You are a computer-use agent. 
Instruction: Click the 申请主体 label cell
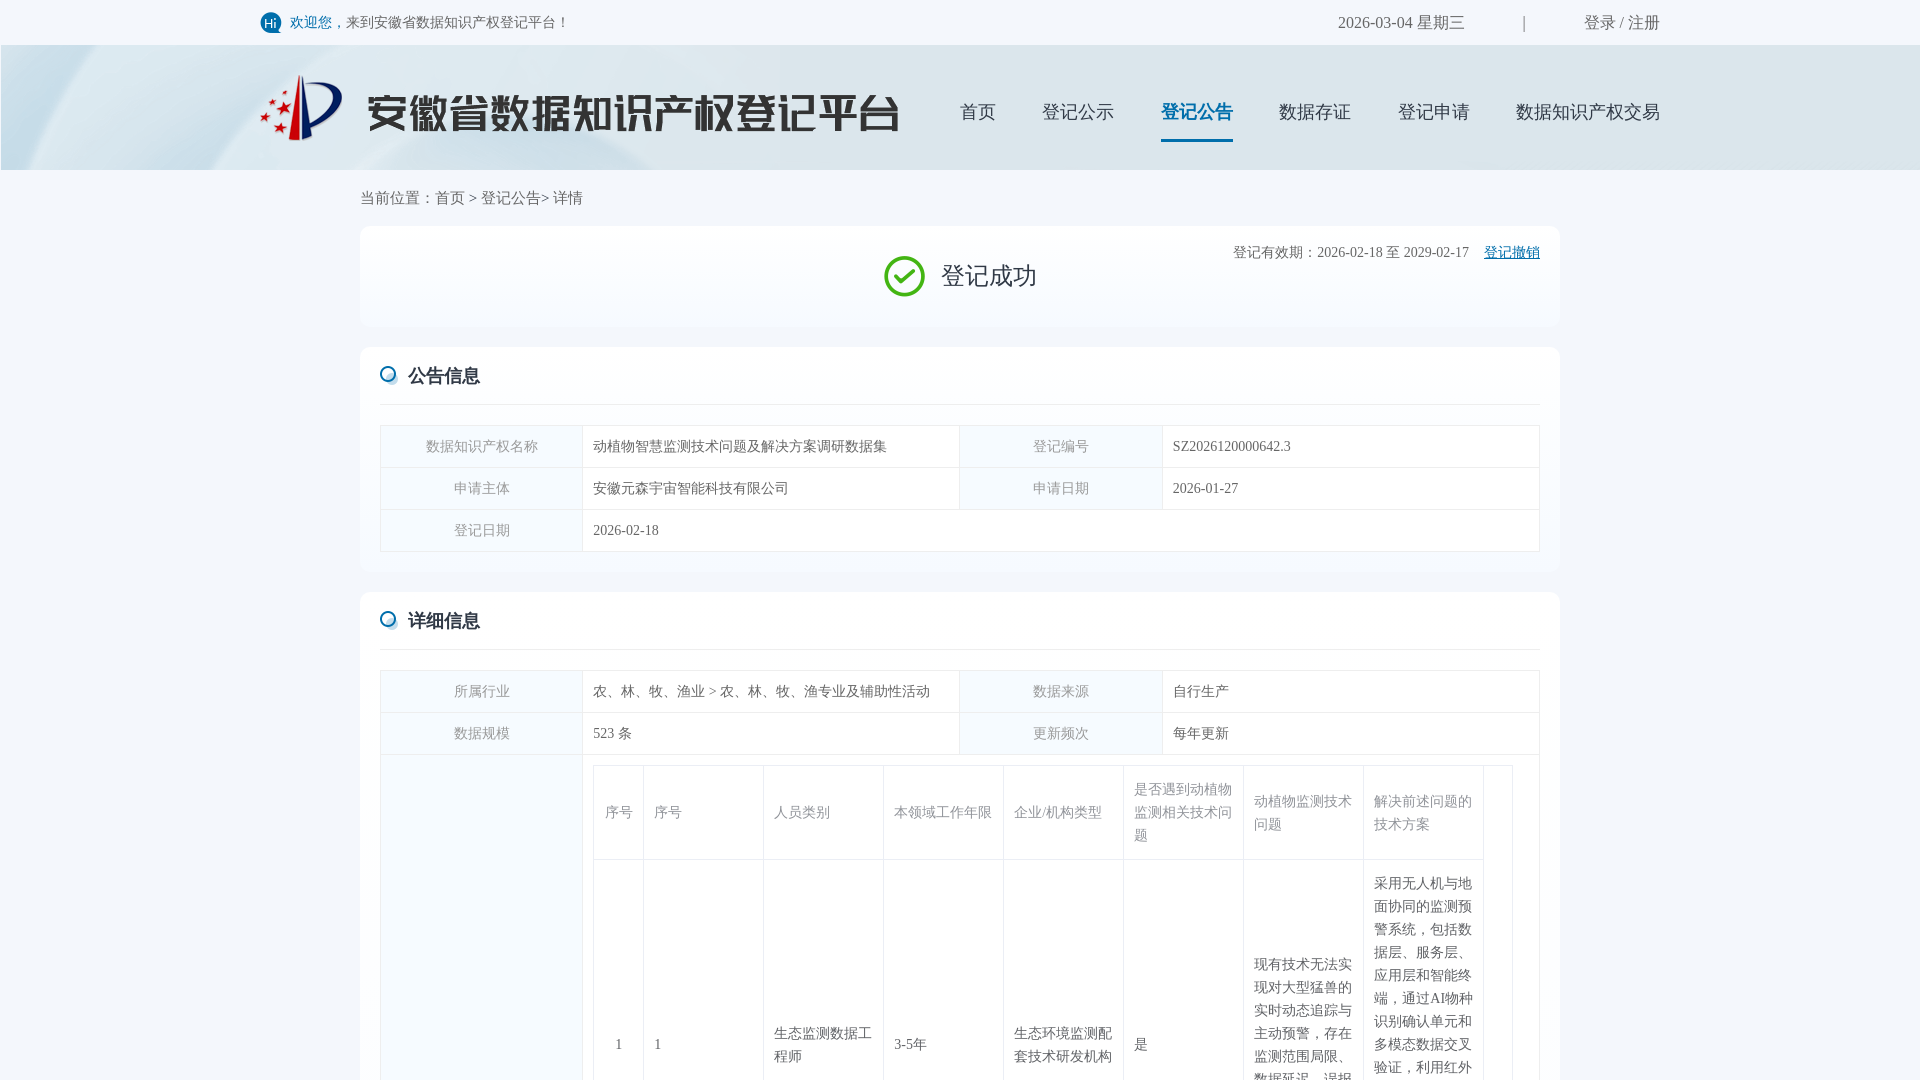tap(482, 489)
